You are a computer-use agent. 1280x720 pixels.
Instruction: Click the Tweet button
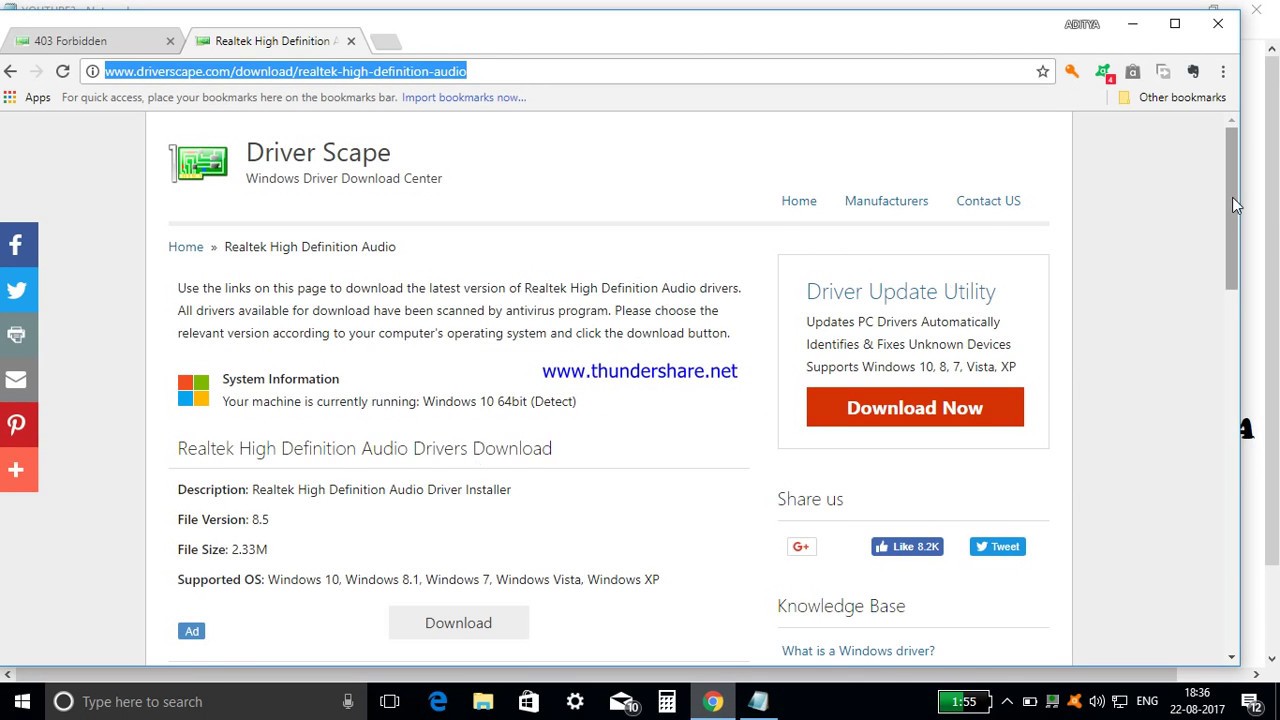pyautogui.click(x=997, y=546)
